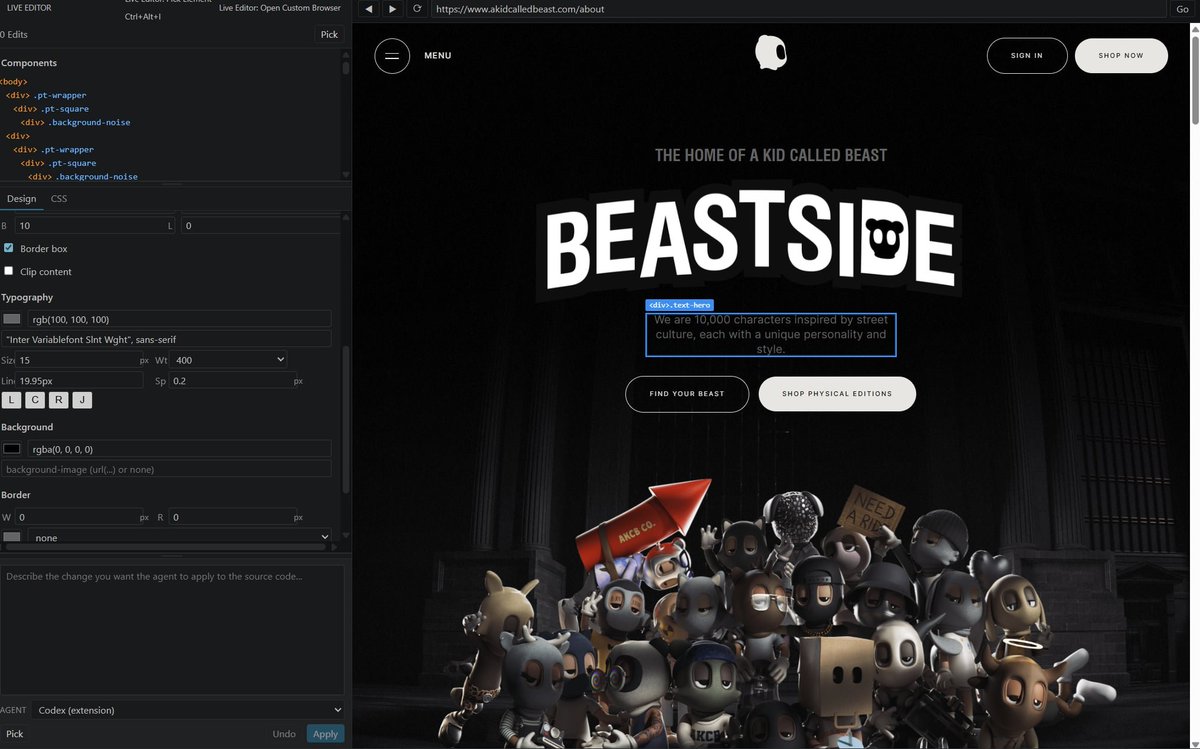Click the bottom Pick button

(15, 734)
